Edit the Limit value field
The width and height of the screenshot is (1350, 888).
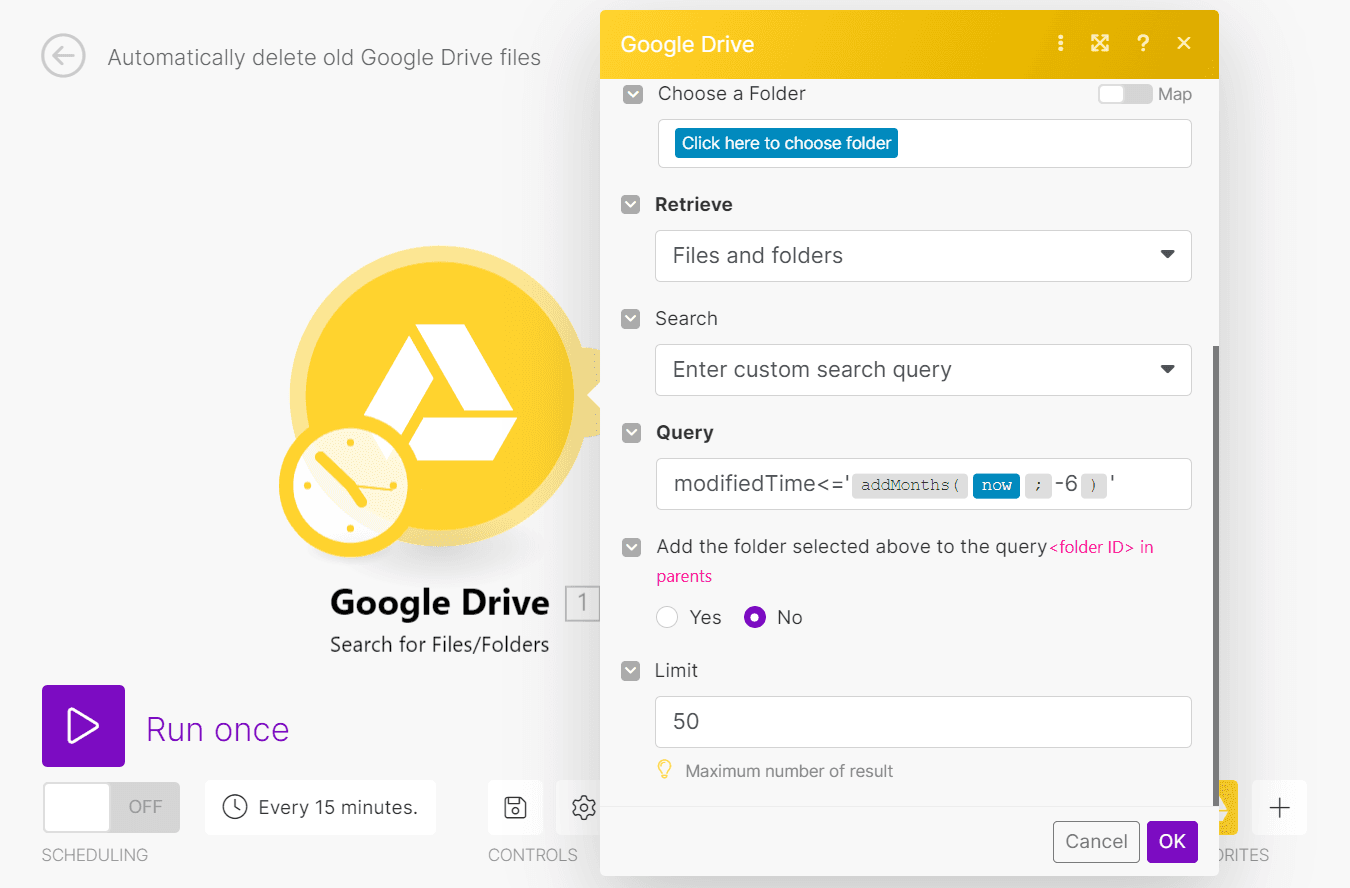coord(922,722)
